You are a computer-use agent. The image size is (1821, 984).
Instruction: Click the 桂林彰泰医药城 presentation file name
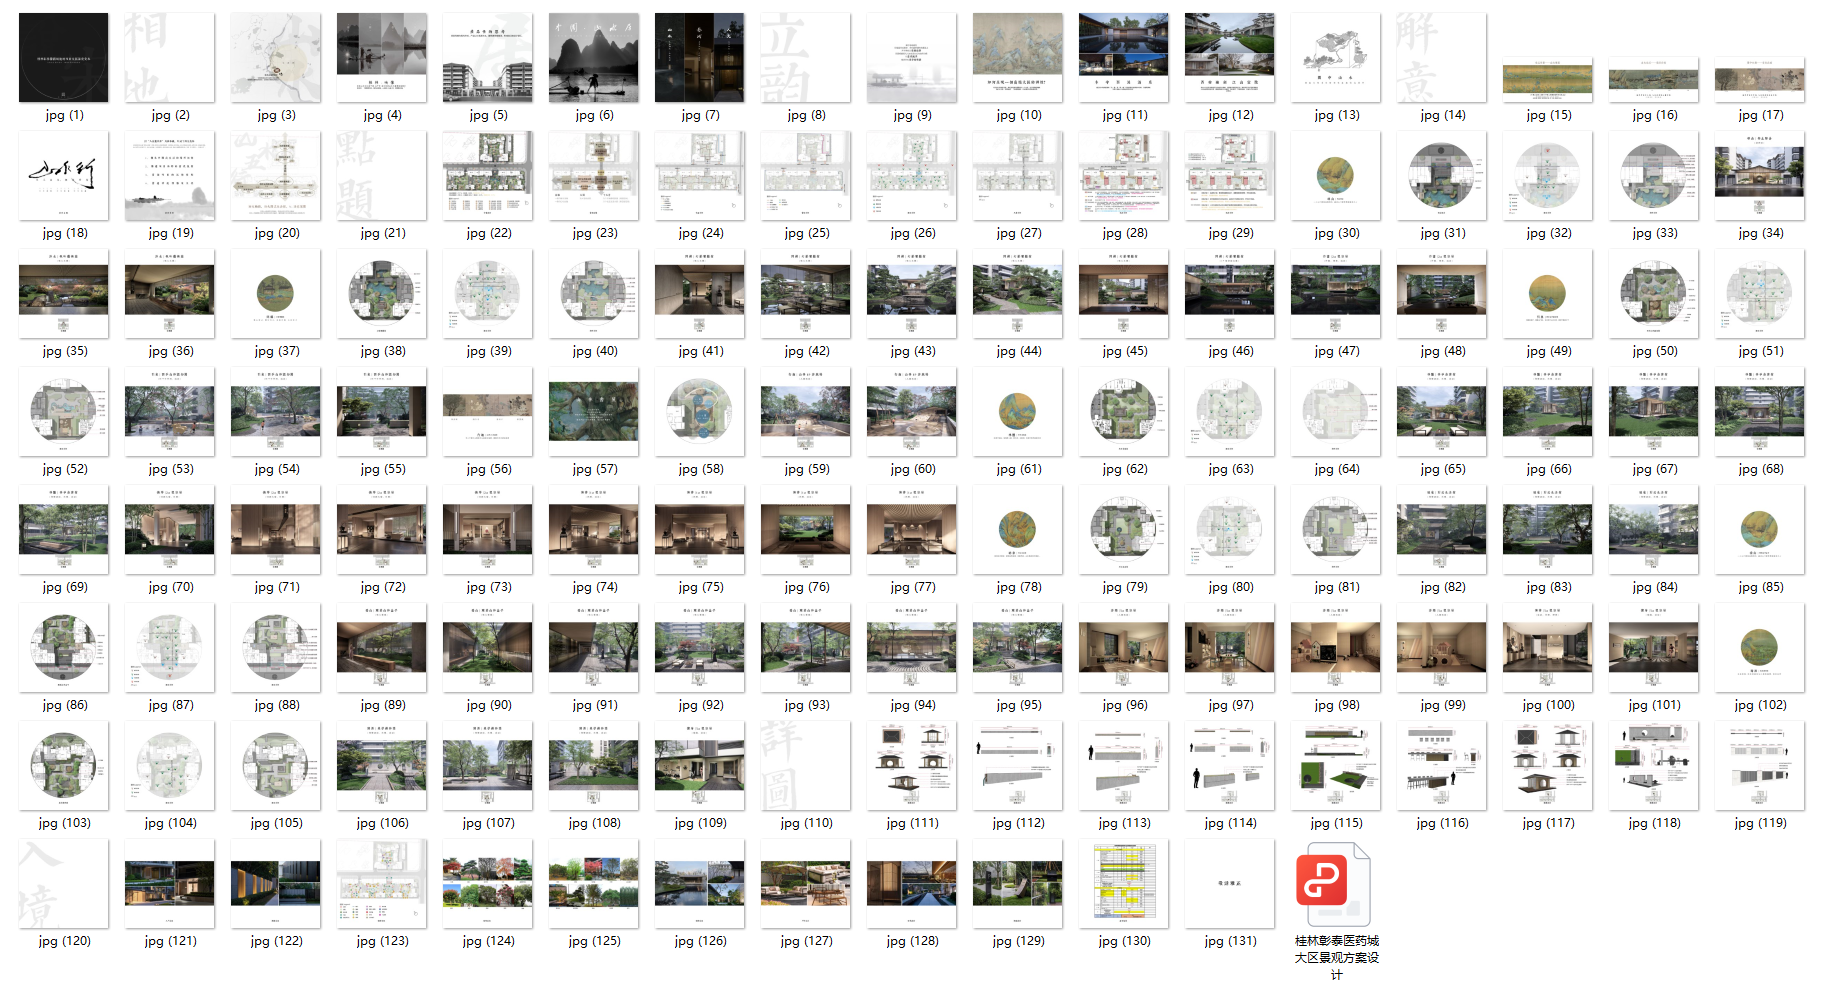pos(1336,957)
